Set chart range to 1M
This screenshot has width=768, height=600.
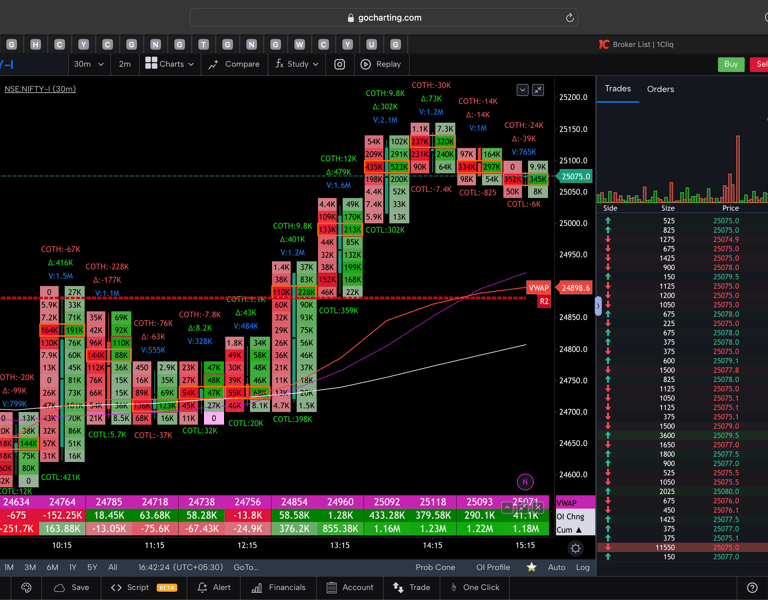point(9,567)
